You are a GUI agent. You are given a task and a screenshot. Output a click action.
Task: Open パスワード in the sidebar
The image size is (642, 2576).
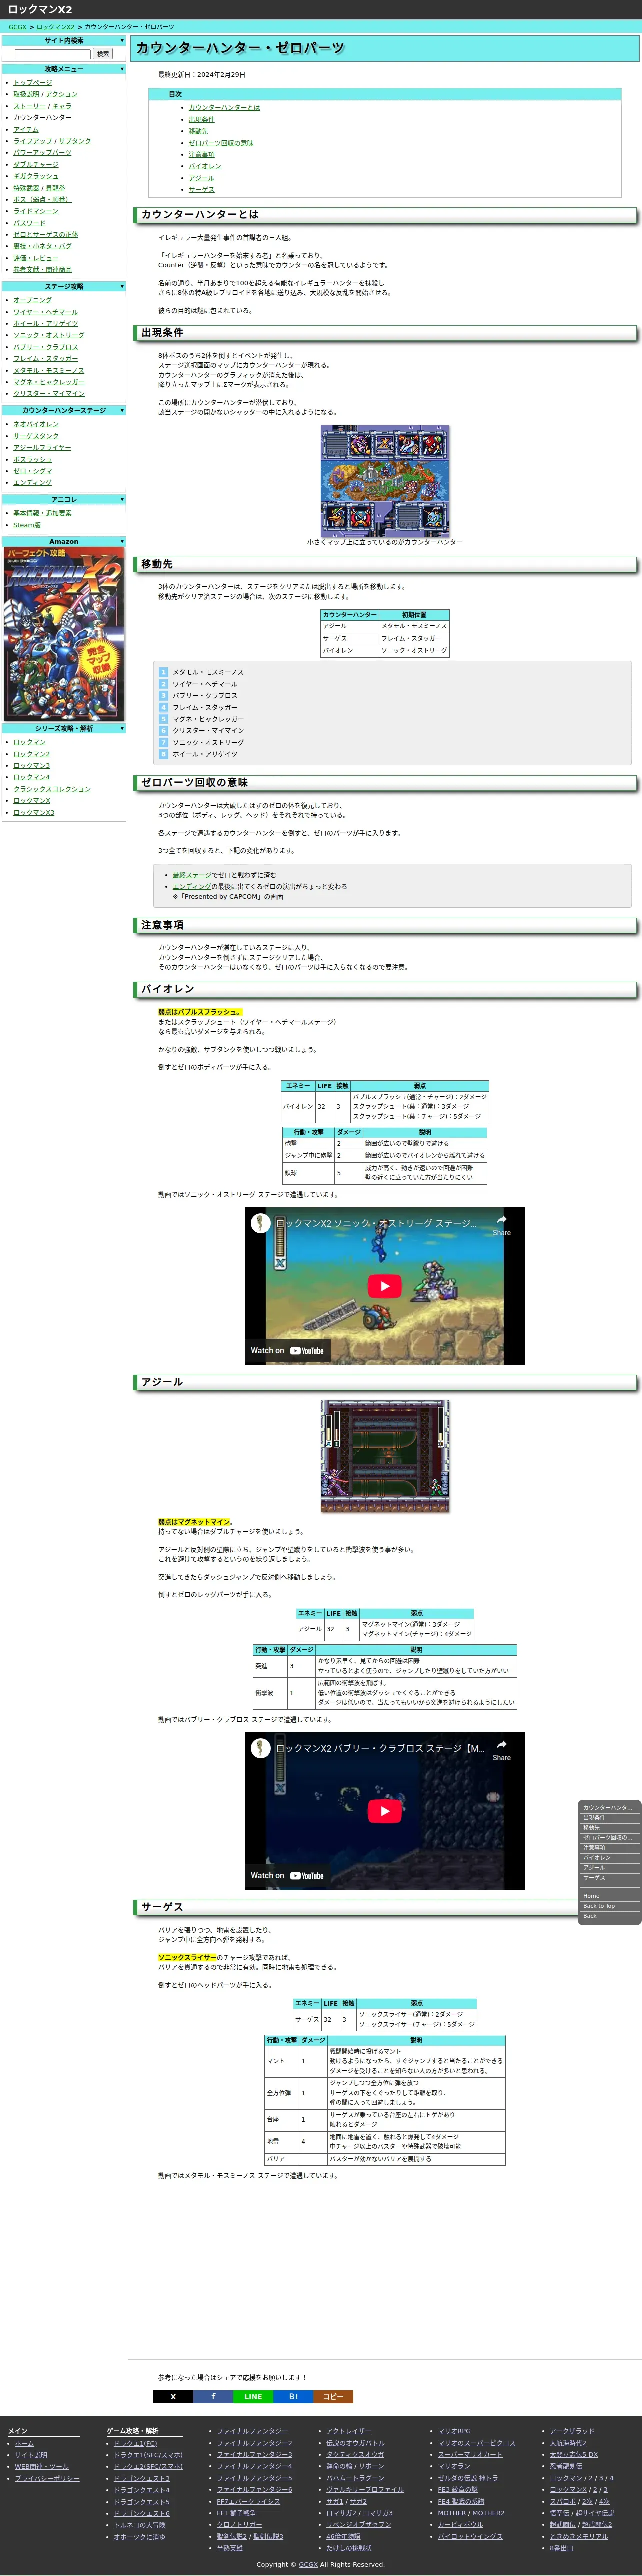click(x=29, y=223)
